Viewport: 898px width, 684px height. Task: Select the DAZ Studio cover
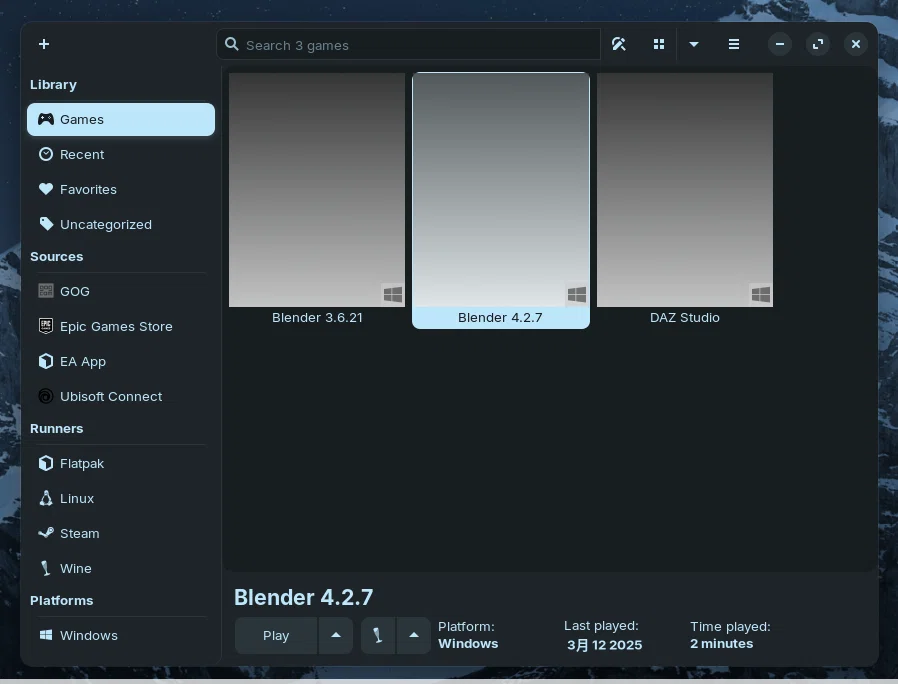685,190
